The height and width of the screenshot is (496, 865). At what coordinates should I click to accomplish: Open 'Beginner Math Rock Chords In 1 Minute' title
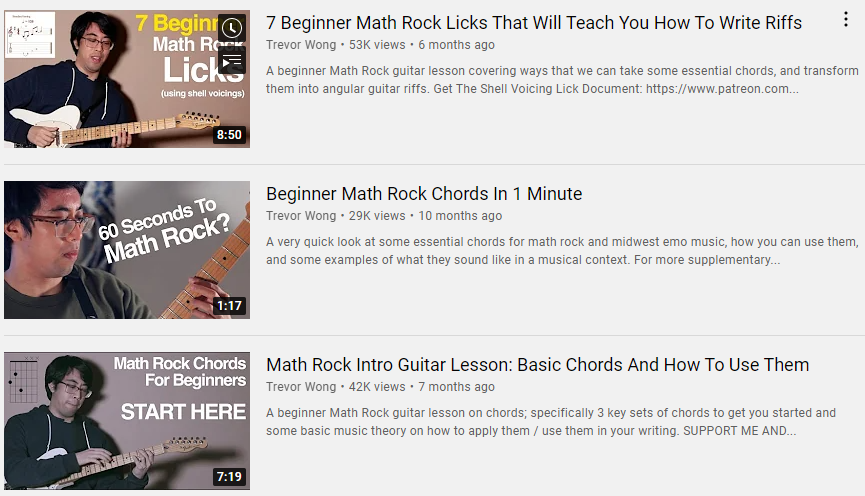point(424,194)
